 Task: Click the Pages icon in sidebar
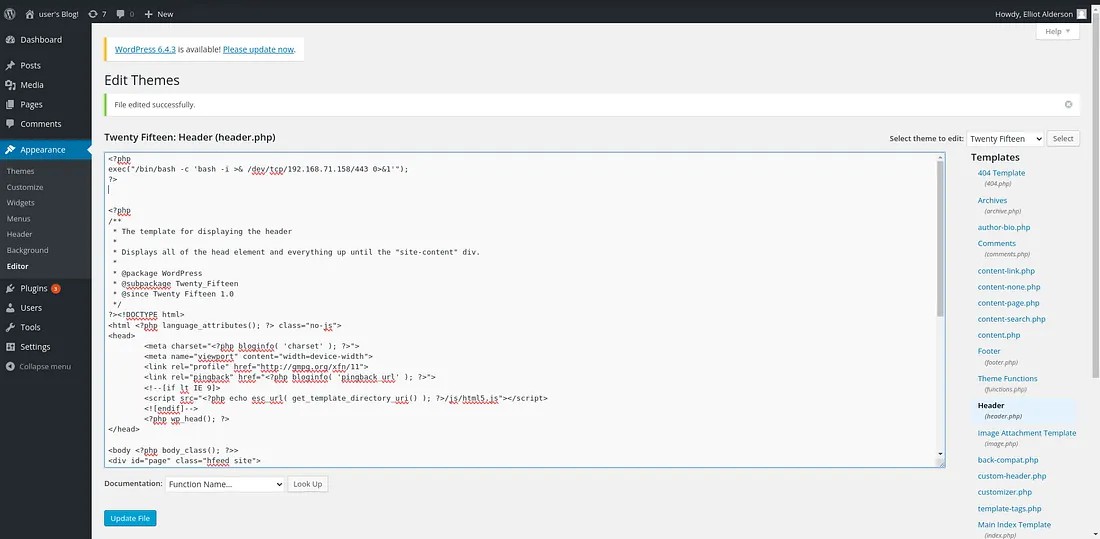click(10, 105)
